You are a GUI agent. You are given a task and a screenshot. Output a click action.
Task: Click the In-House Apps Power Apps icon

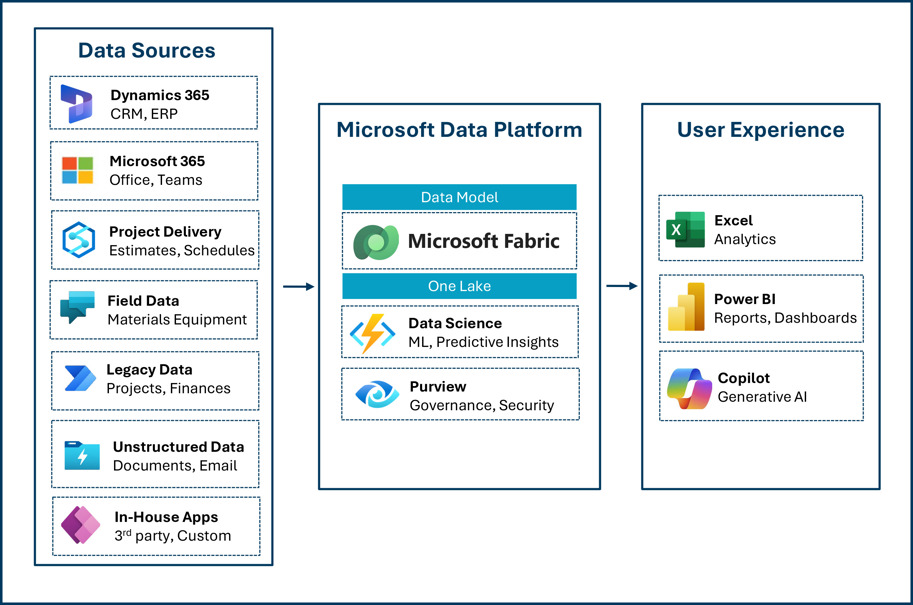pos(80,526)
